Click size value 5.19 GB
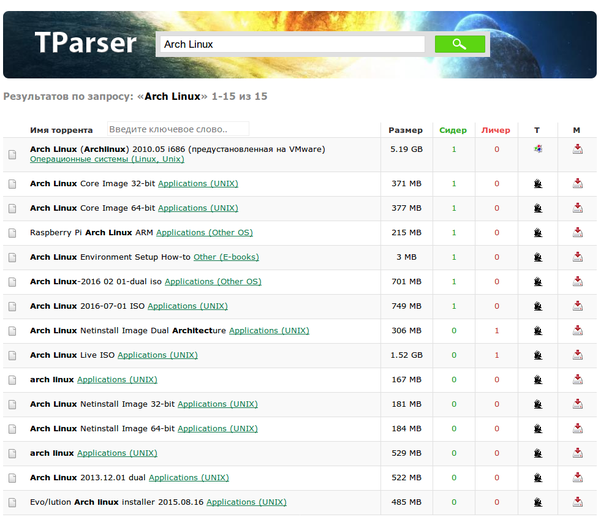Screen dimensions: 609x525 pos(406,149)
